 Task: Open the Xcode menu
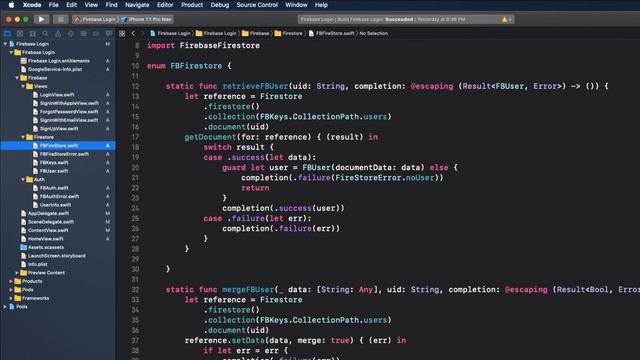point(32,5)
